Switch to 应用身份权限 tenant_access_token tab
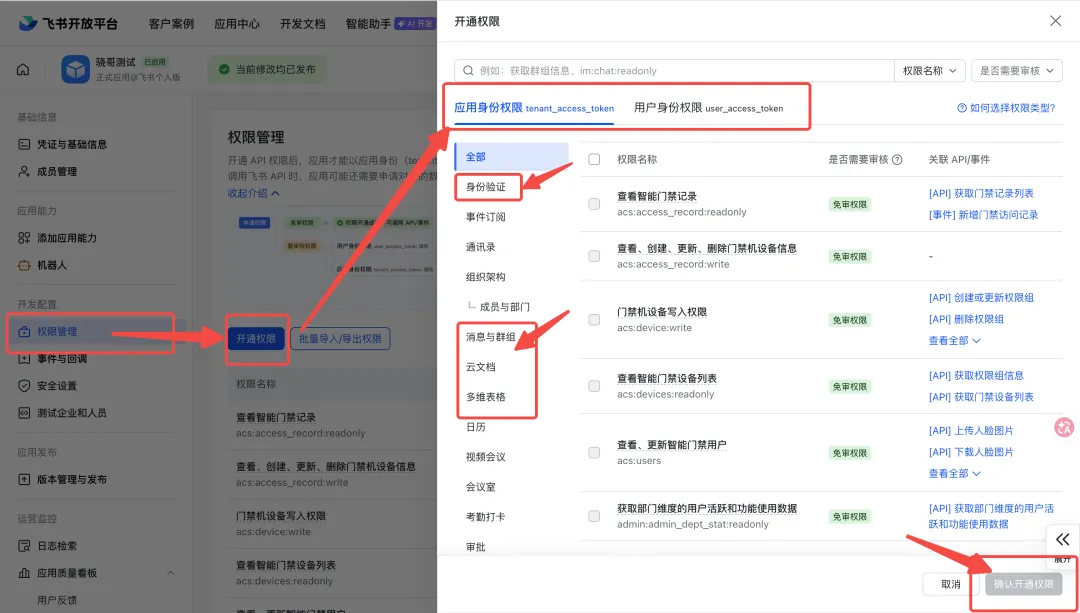The image size is (1080, 613). (534, 107)
